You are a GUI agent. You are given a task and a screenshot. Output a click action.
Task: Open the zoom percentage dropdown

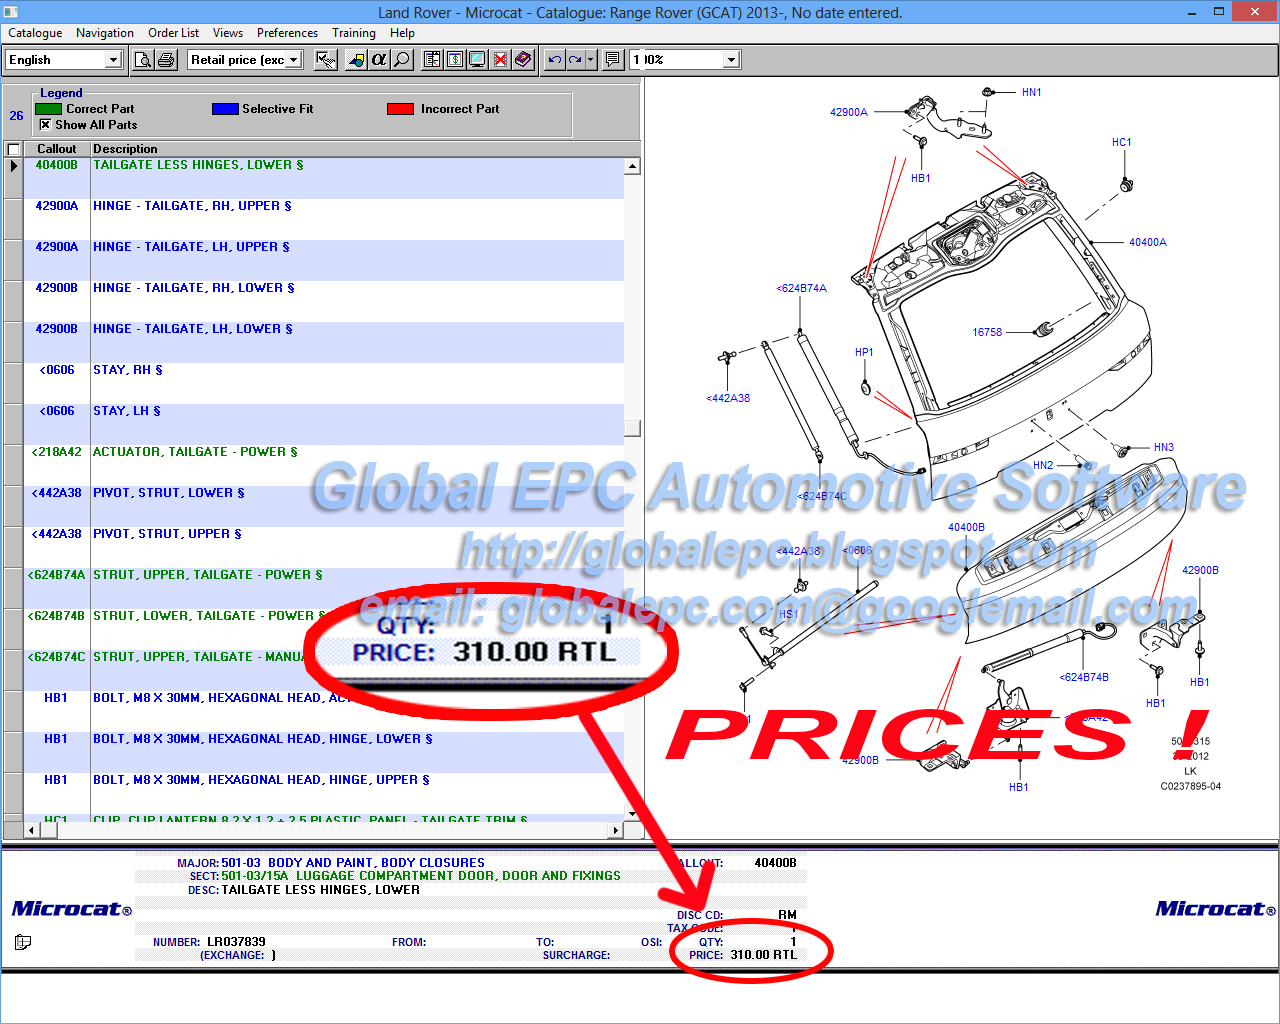pos(731,60)
